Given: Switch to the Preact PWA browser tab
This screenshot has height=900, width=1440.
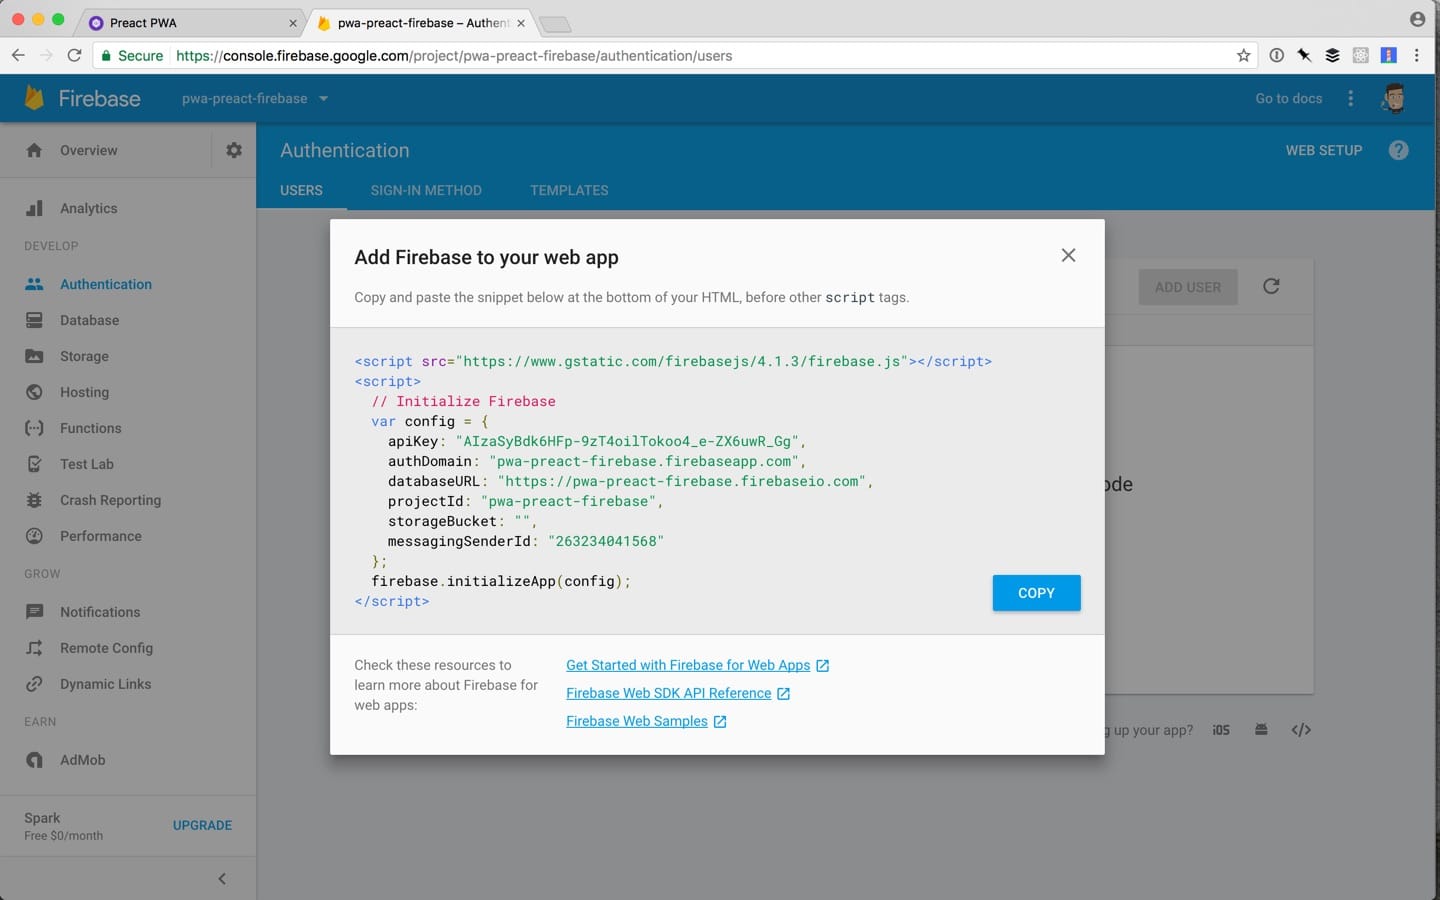Looking at the screenshot, I should click(190, 22).
